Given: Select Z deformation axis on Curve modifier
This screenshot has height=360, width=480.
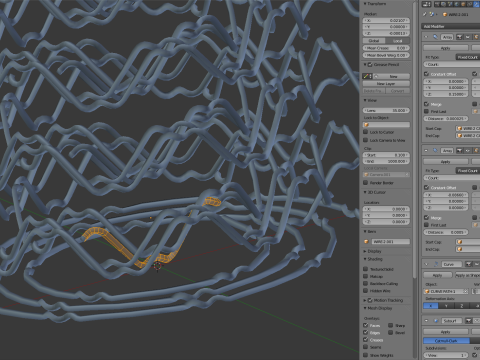Looking at the screenshot, I should pyautogui.click(x=461, y=305).
